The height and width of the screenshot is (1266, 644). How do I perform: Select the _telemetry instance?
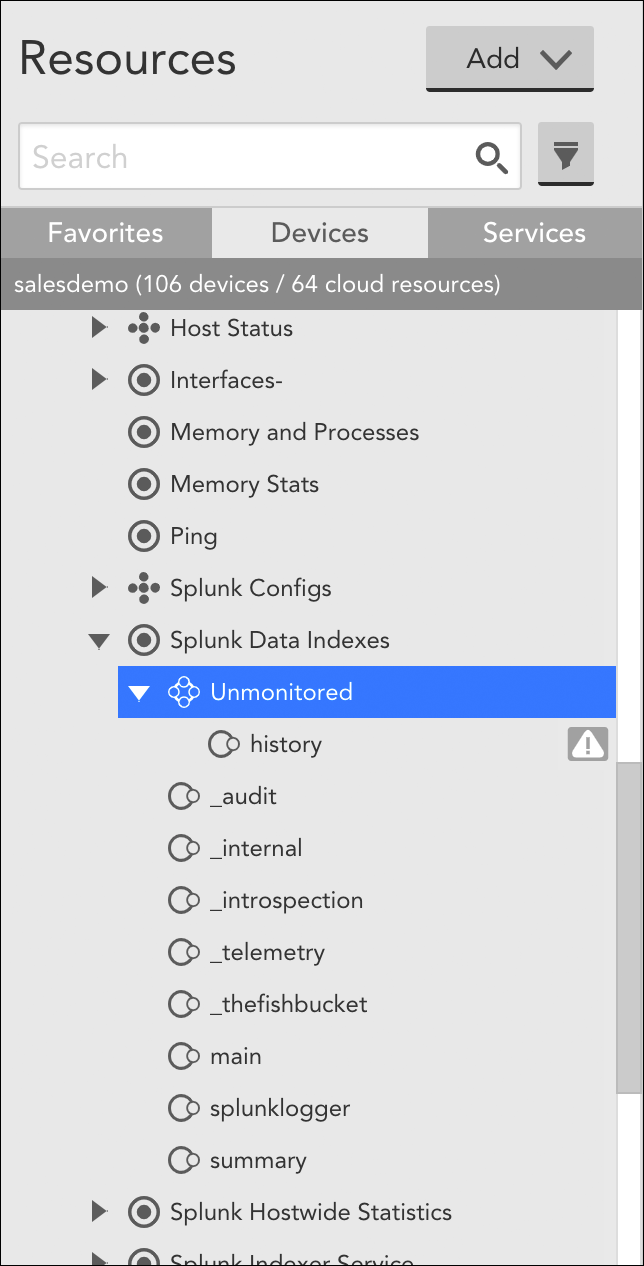pyautogui.click(x=268, y=952)
